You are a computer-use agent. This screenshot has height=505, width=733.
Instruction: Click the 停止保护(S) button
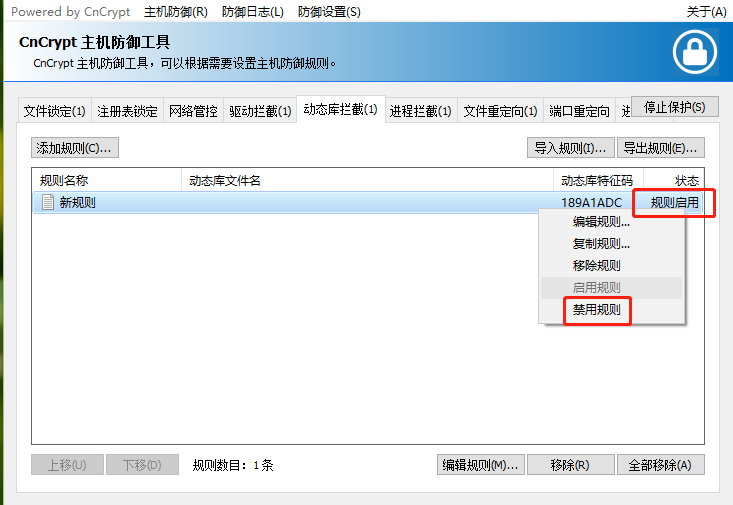click(675, 107)
